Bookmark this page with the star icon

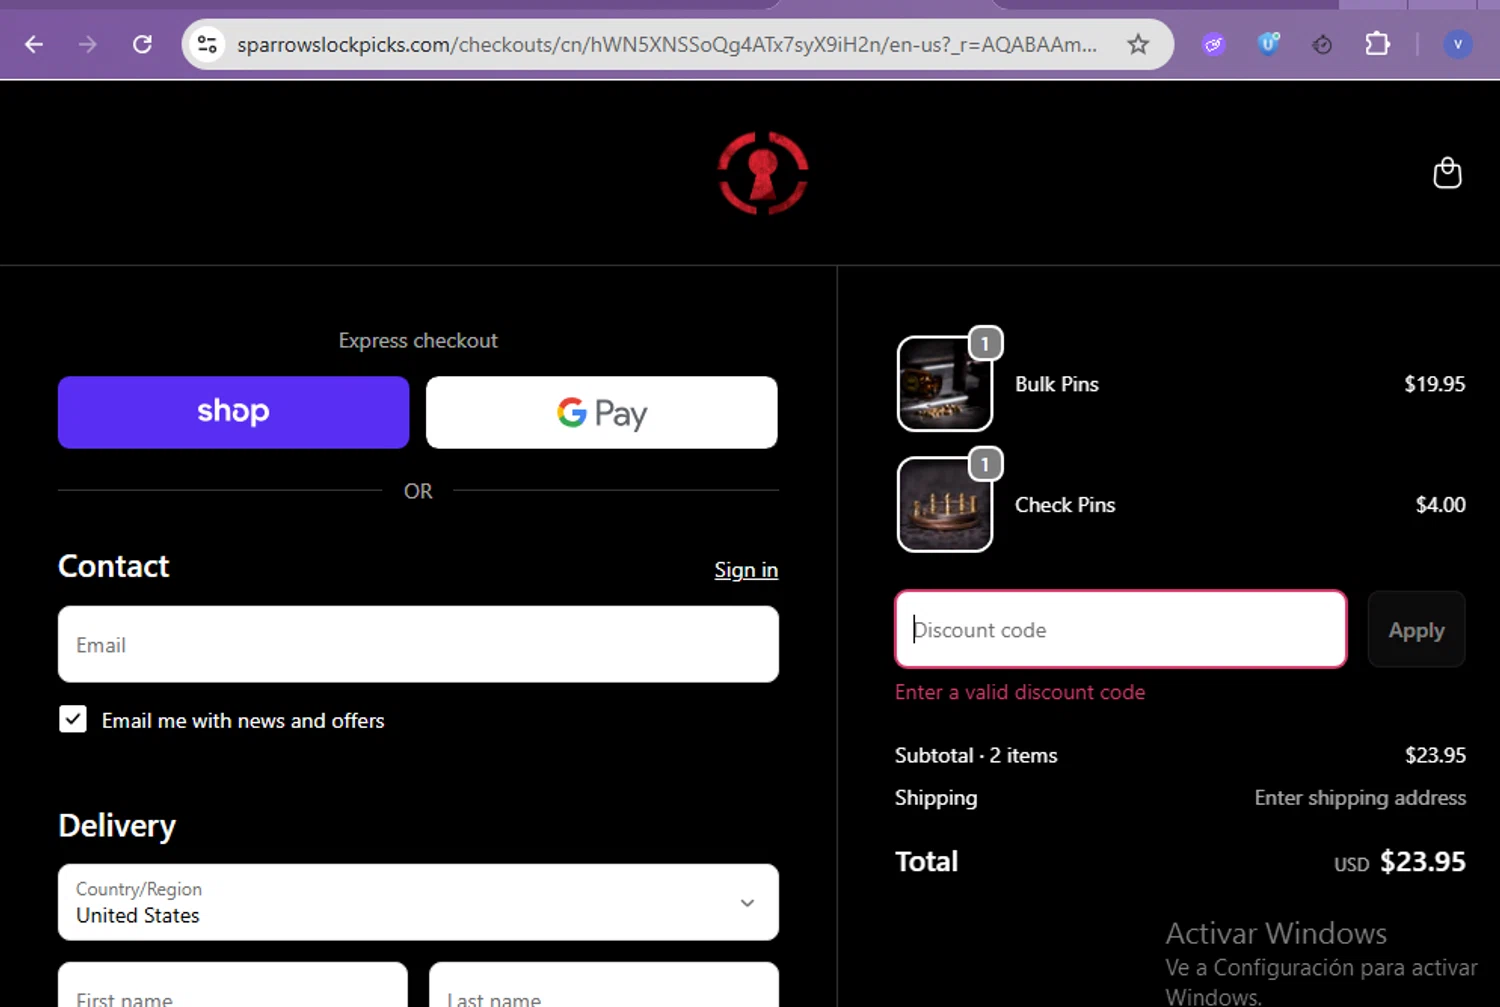click(x=1138, y=44)
